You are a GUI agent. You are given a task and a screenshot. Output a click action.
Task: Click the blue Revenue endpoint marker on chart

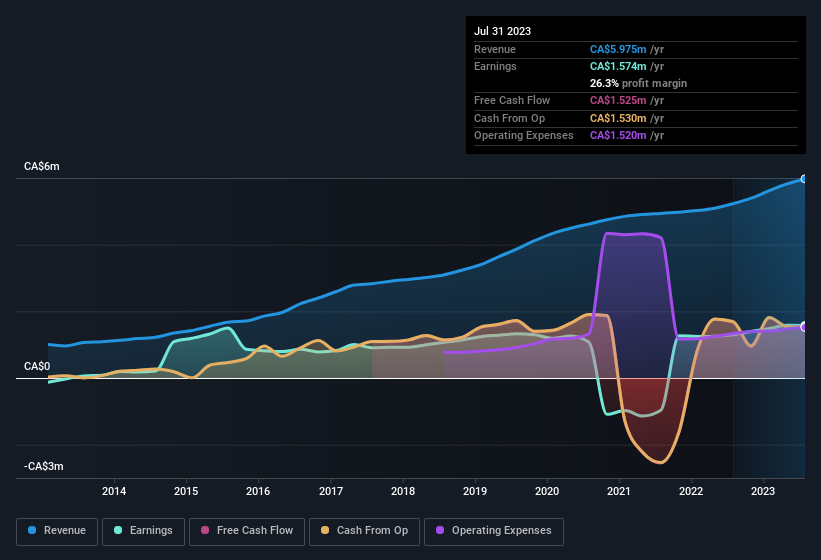click(804, 179)
